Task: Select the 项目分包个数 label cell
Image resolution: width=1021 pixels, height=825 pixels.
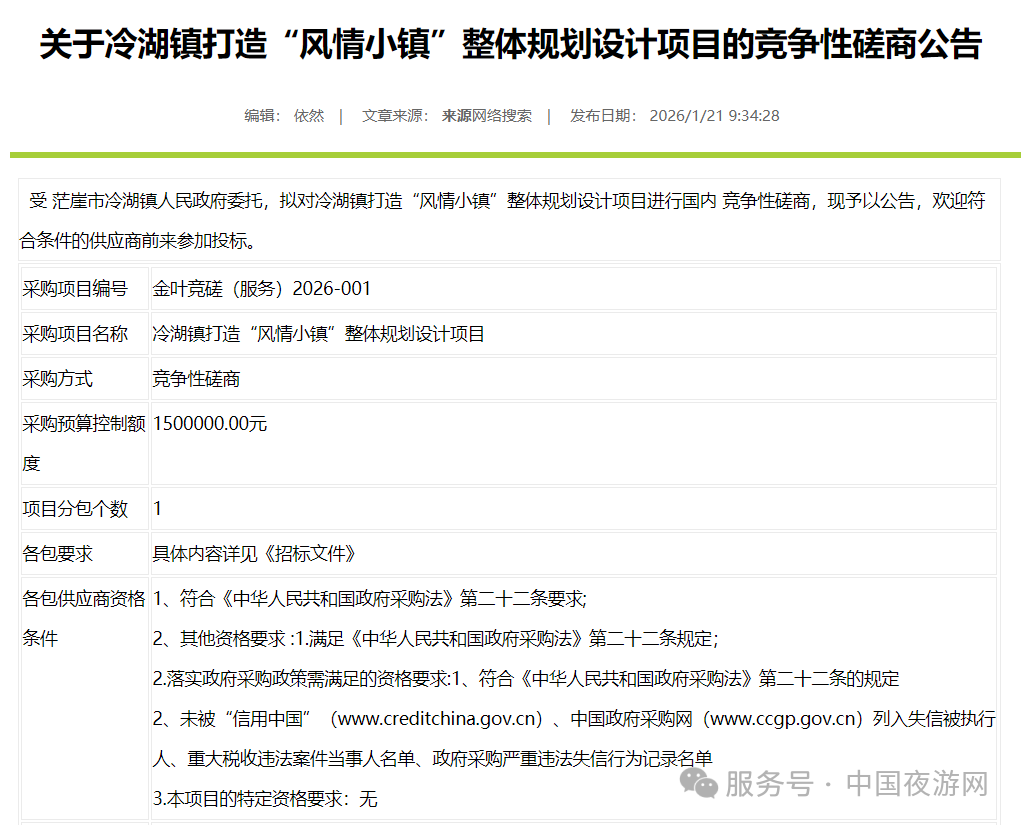Action: tap(75, 509)
